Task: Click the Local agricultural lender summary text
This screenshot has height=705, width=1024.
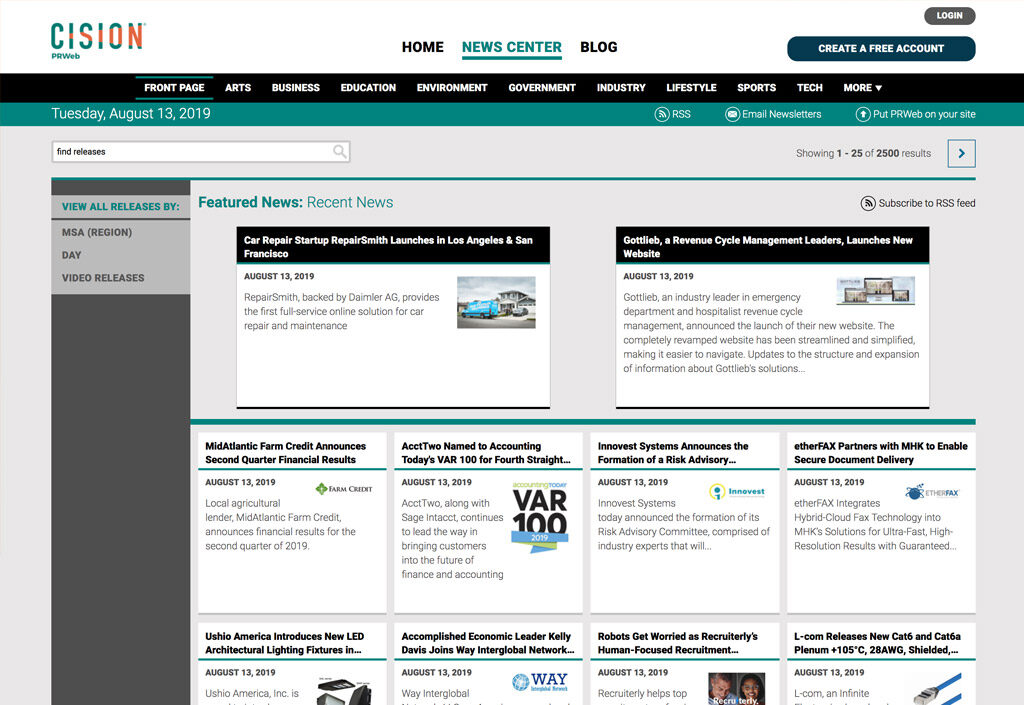Action: (x=281, y=525)
